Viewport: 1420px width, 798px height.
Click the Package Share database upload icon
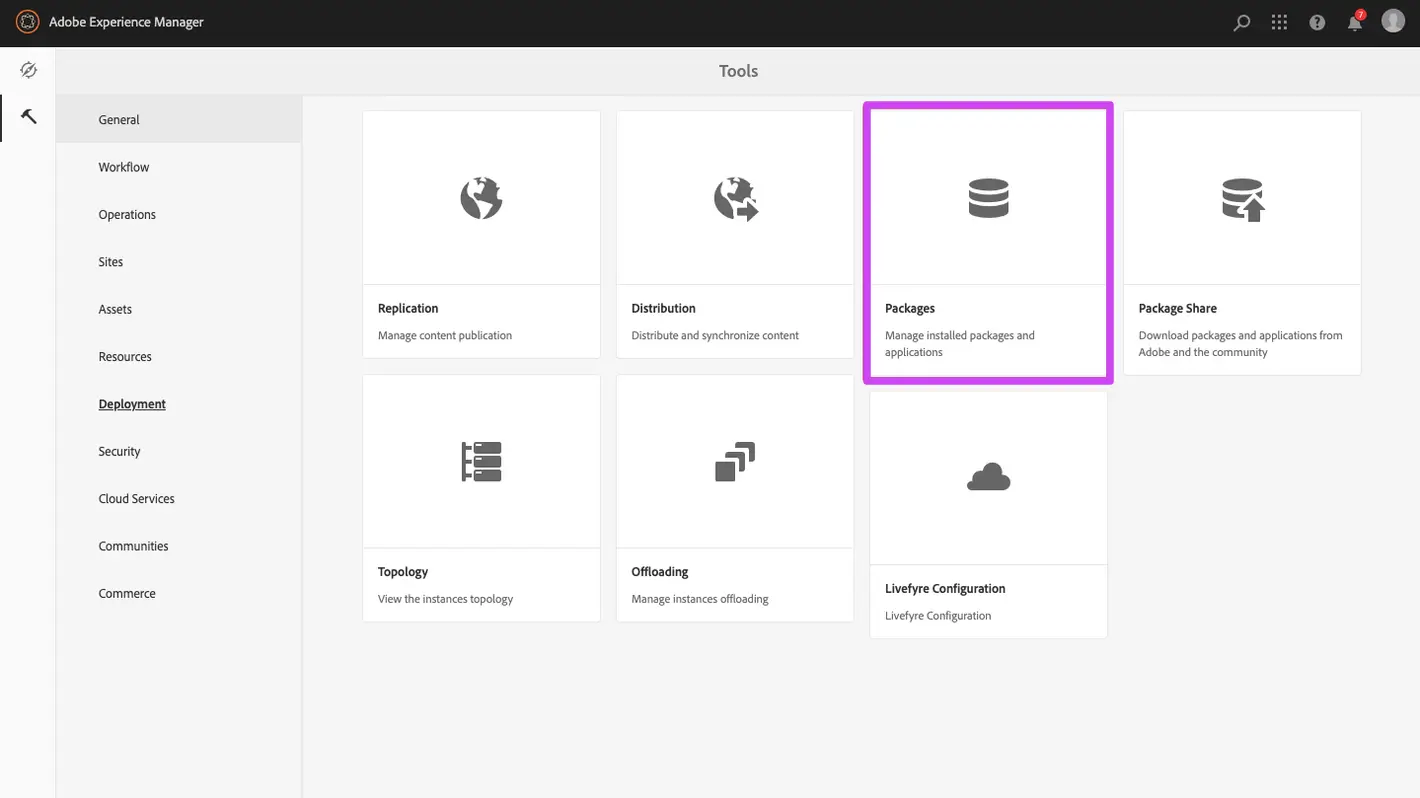click(x=1243, y=199)
